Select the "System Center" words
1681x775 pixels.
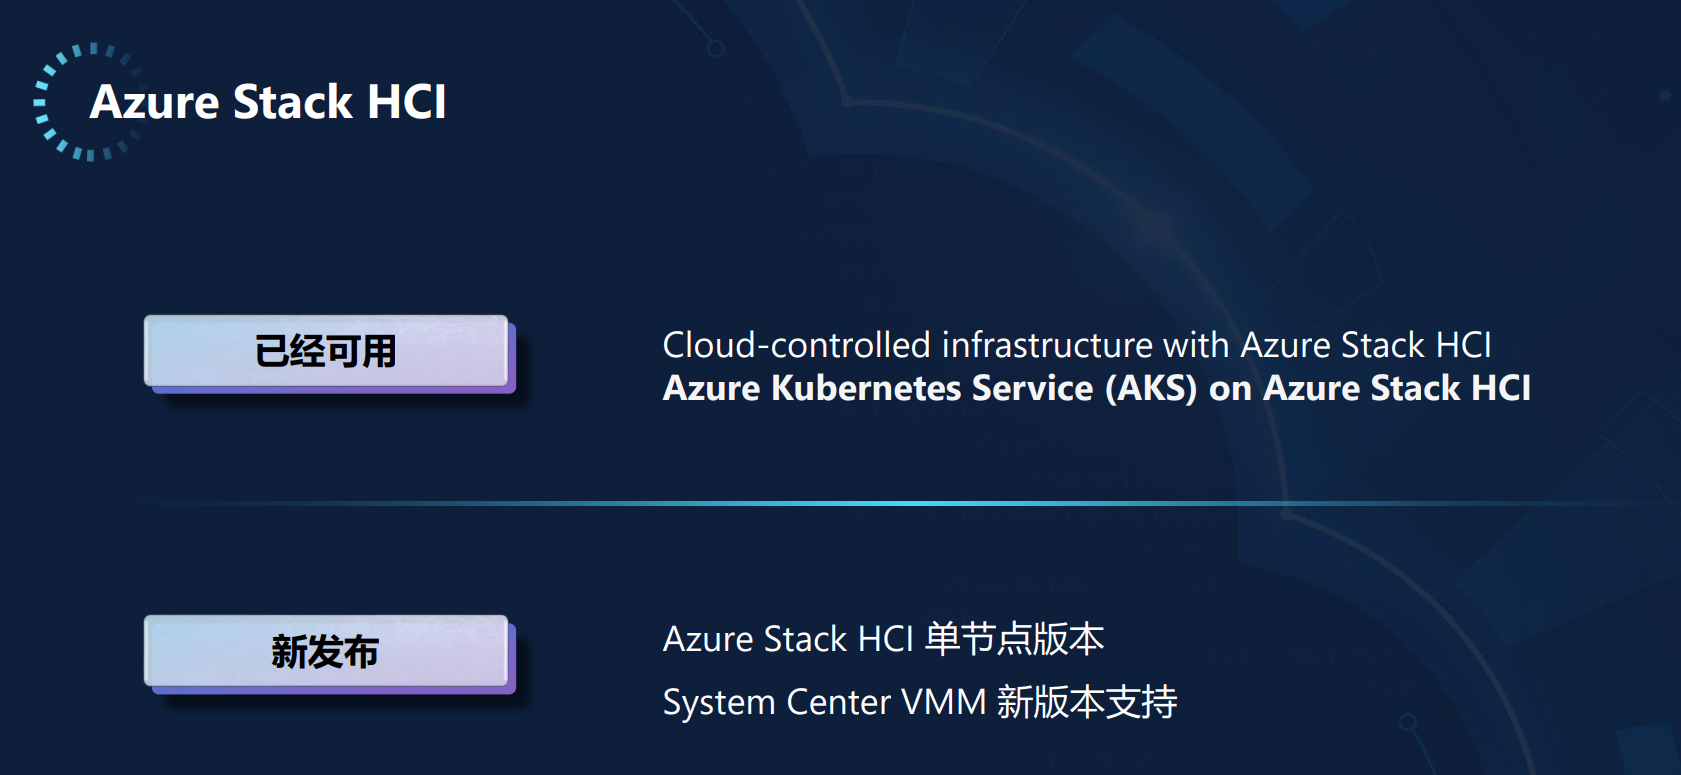click(777, 702)
